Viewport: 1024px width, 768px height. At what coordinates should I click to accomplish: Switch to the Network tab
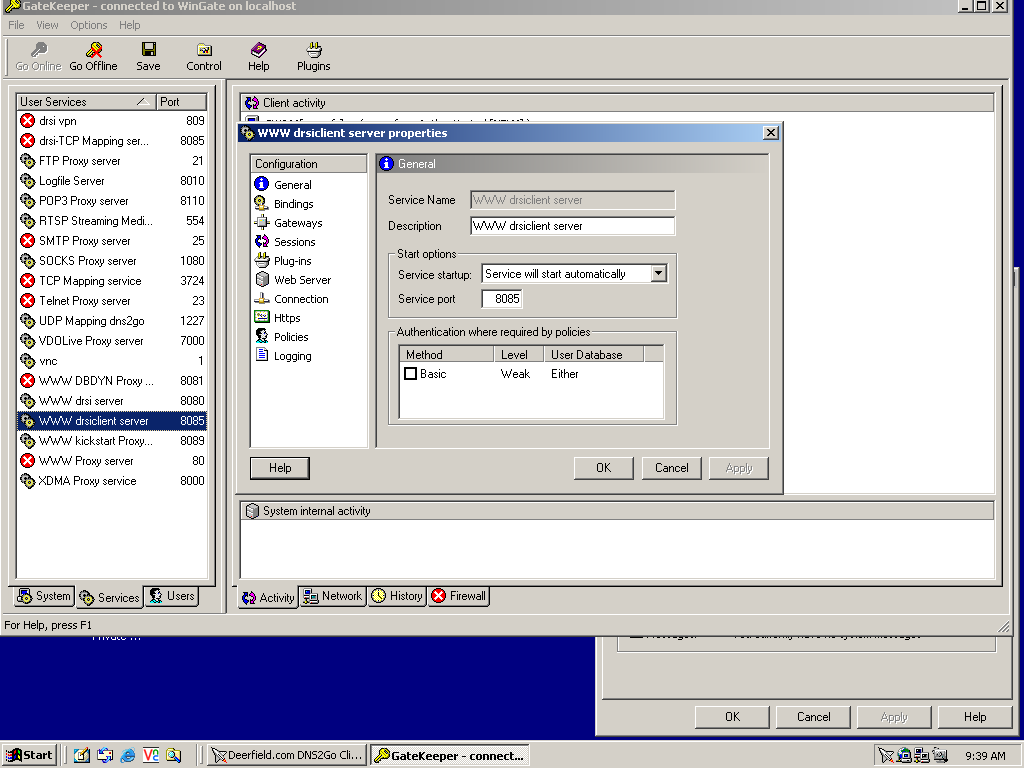pos(332,596)
